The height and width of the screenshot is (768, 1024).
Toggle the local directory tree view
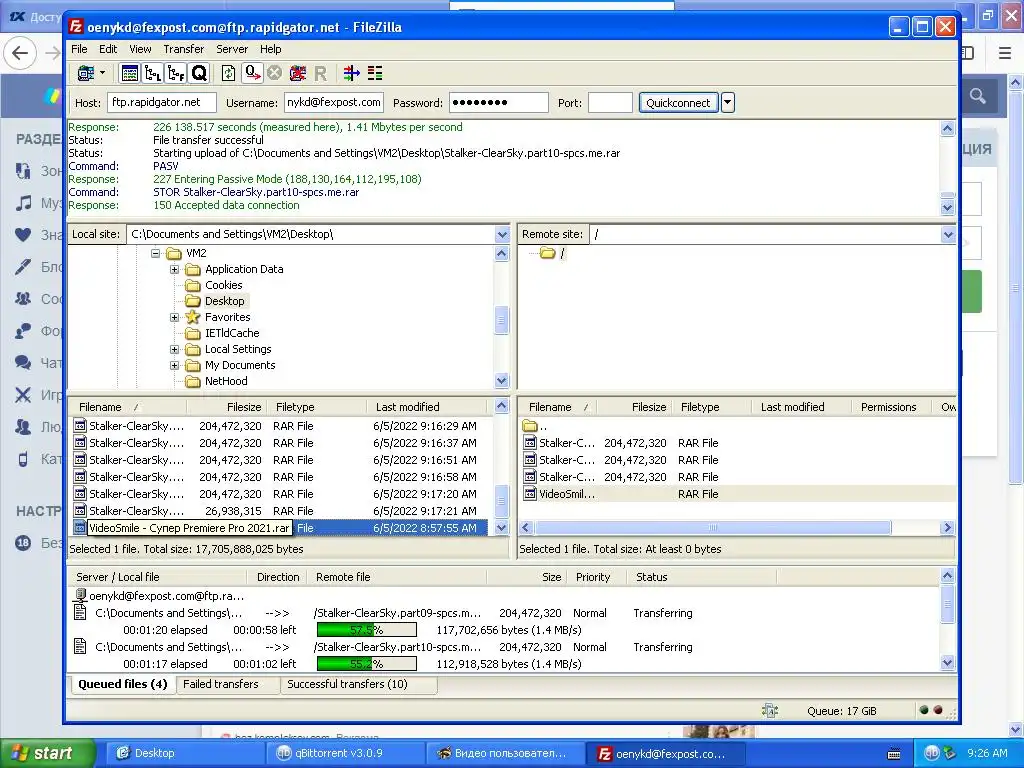tap(153, 73)
